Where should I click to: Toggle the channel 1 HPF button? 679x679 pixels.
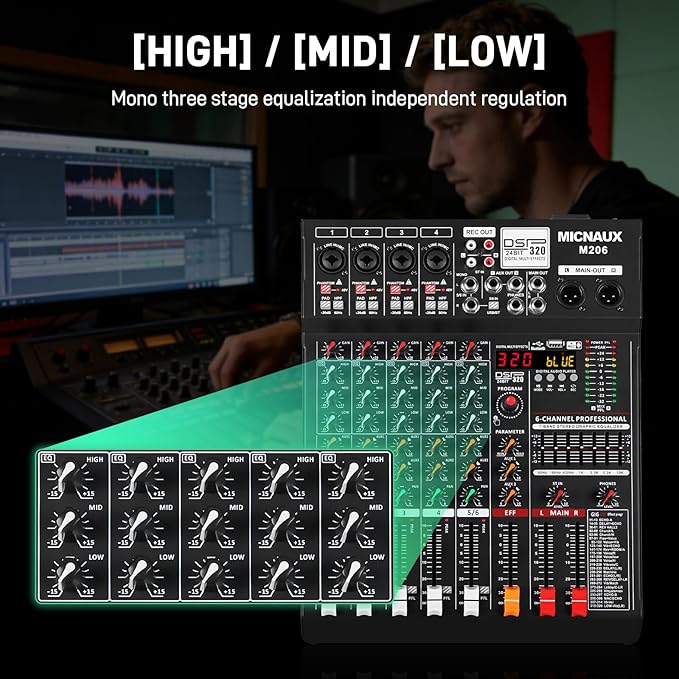click(x=338, y=304)
